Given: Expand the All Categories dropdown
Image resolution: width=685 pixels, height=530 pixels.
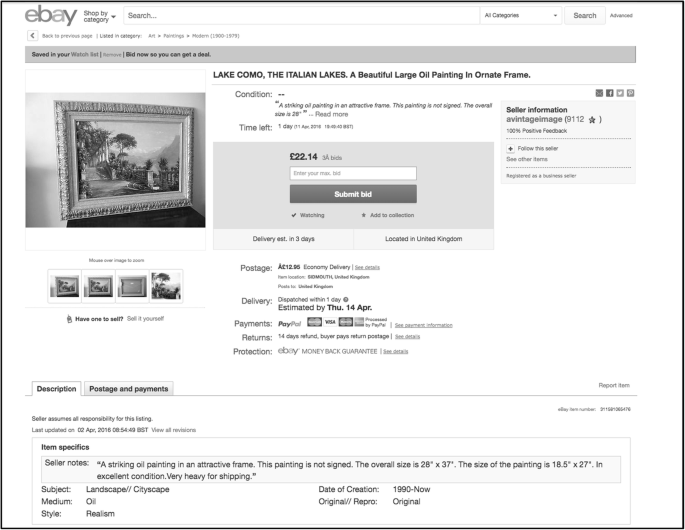Looking at the screenshot, I should pos(520,16).
